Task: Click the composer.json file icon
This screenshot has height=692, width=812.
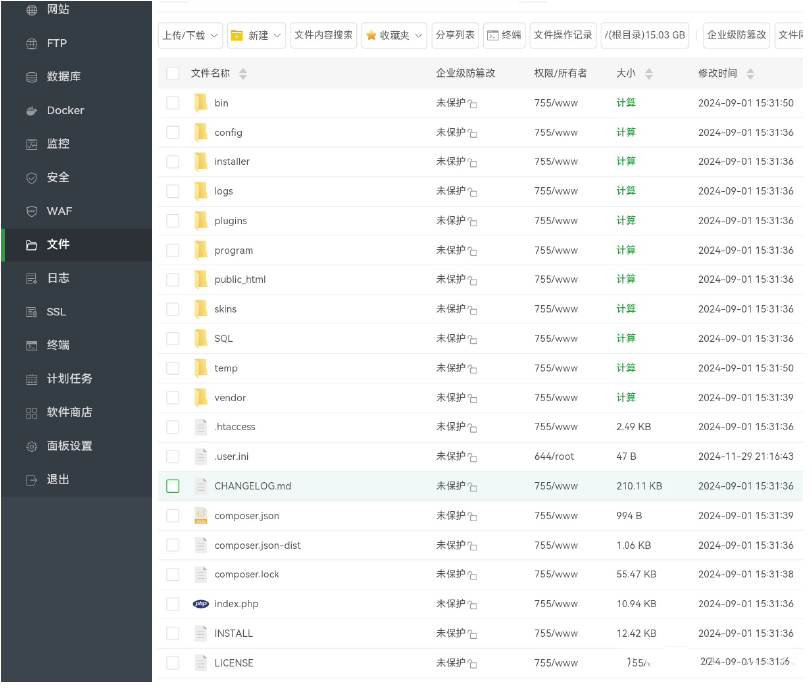Action: coord(201,516)
